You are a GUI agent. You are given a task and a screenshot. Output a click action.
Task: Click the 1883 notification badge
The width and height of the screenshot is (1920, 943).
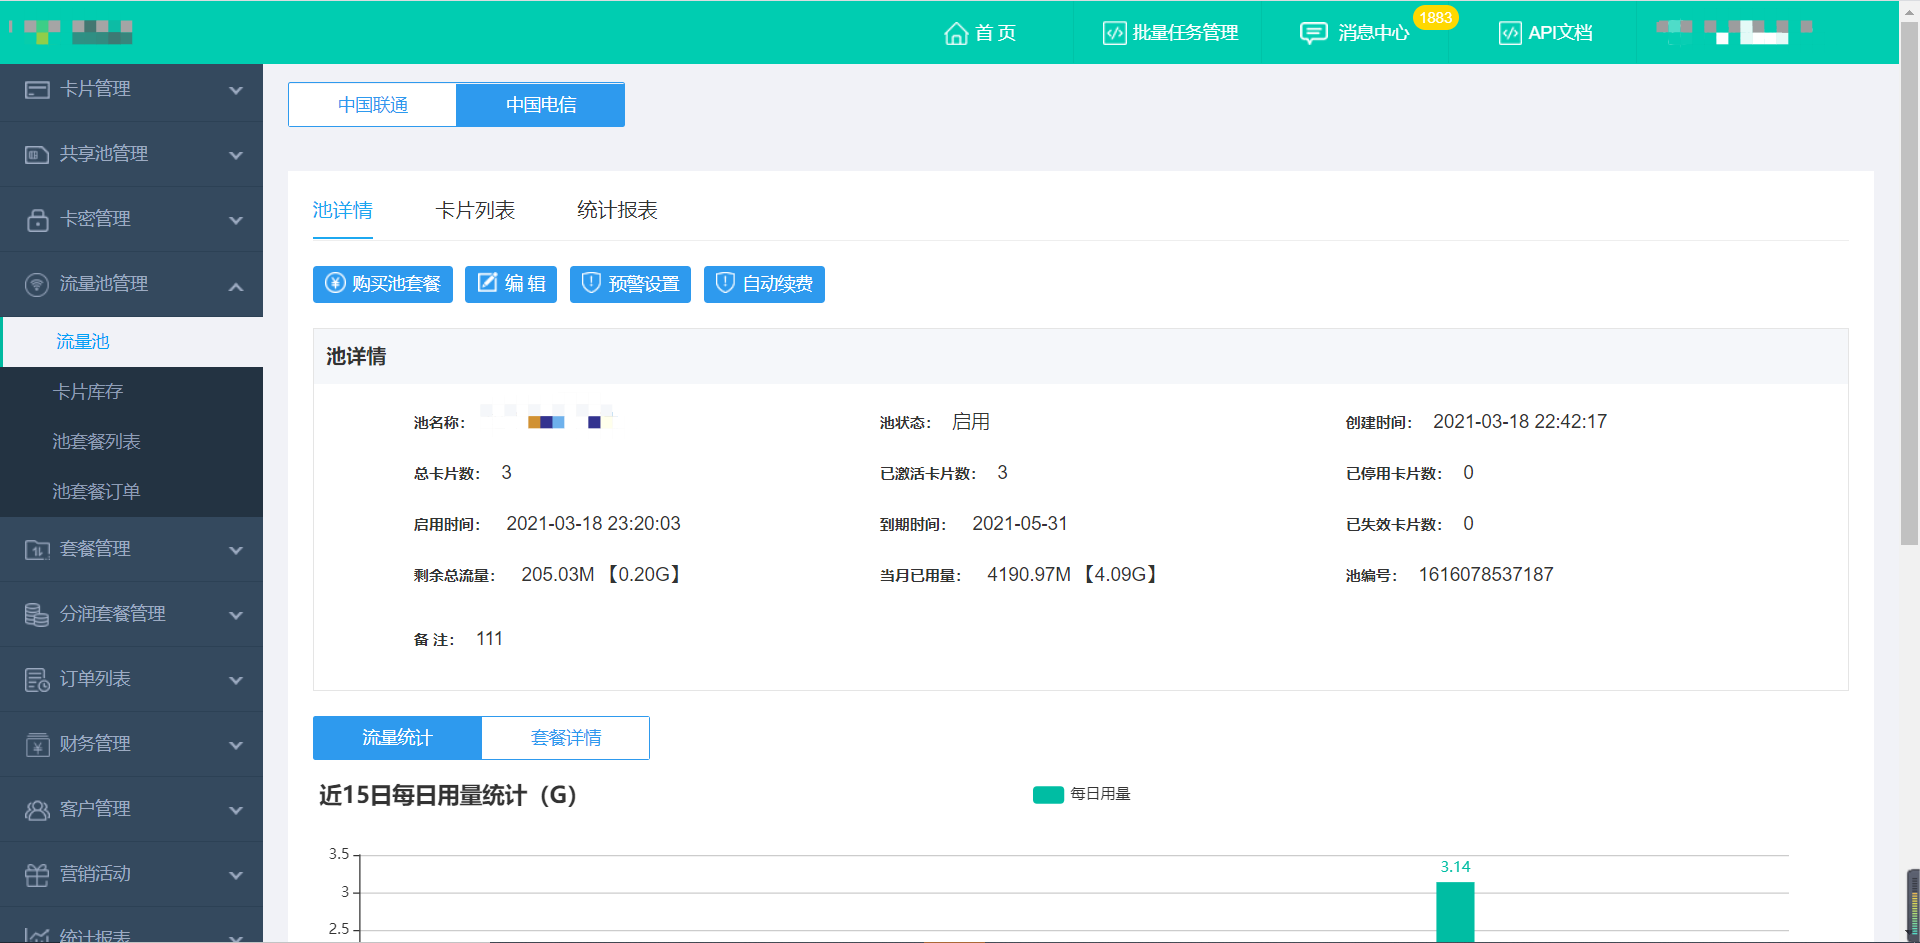click(1435, 18)
